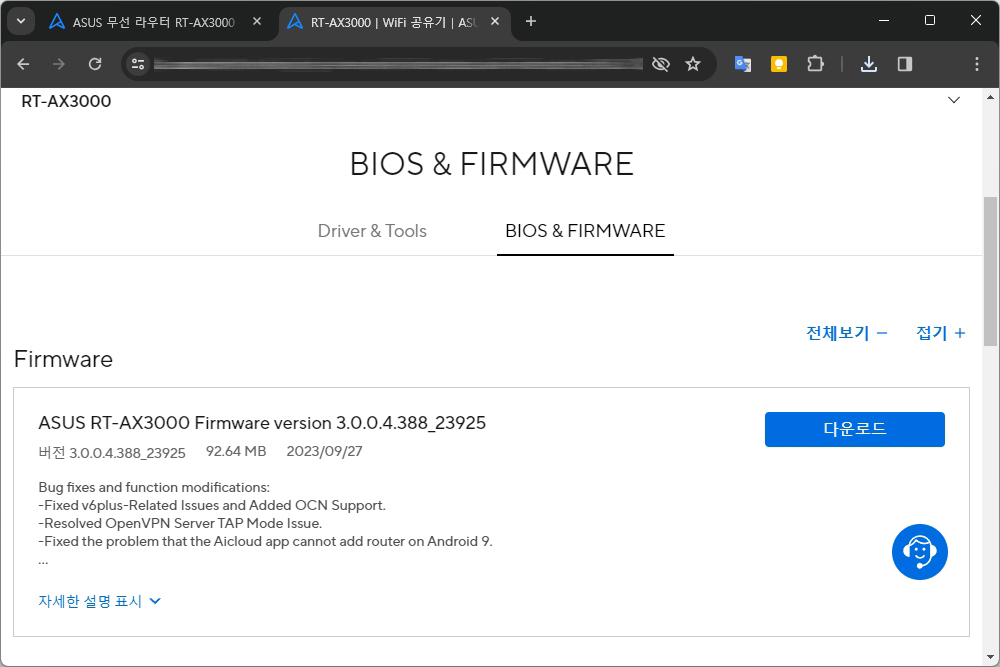Viewport: 1000px width, 667px height.
Task: Open the support chat agent icon
Action: tap(920, 552)
